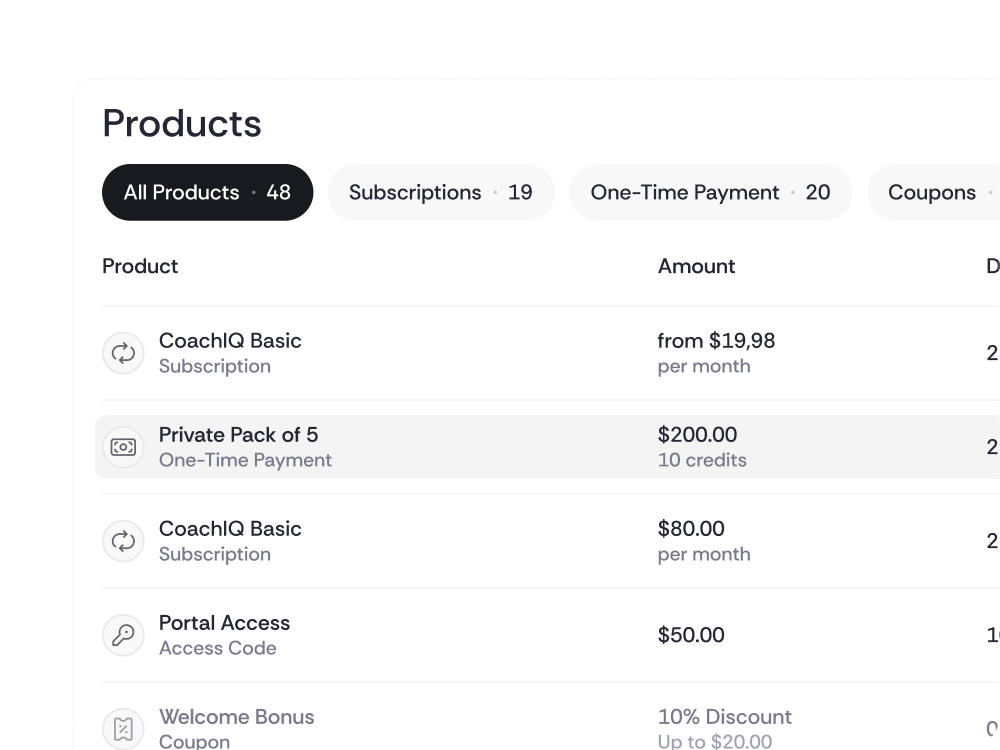Sort by the Amount column header

pos(696,266)
